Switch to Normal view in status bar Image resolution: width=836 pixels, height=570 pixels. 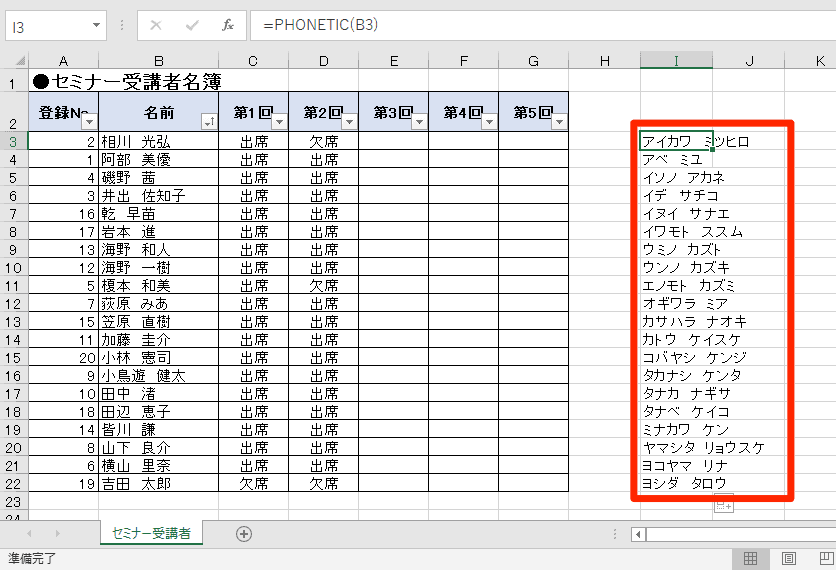[x=750, y=558]
